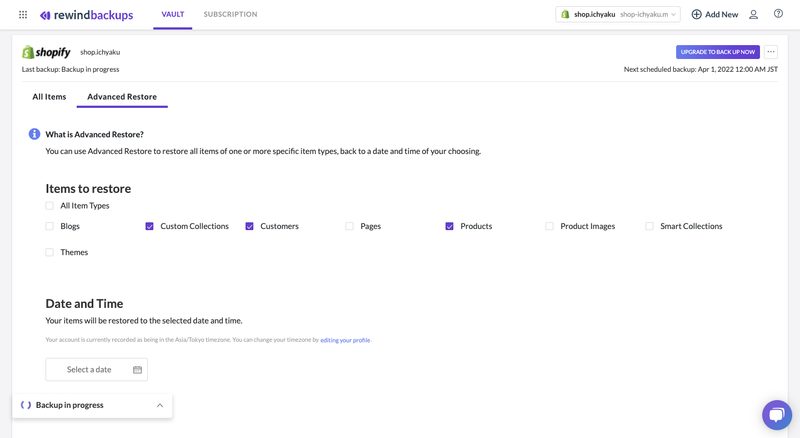Click the Add New plus icon
This screenshot has height=438, width=800.
coord(696,14)
